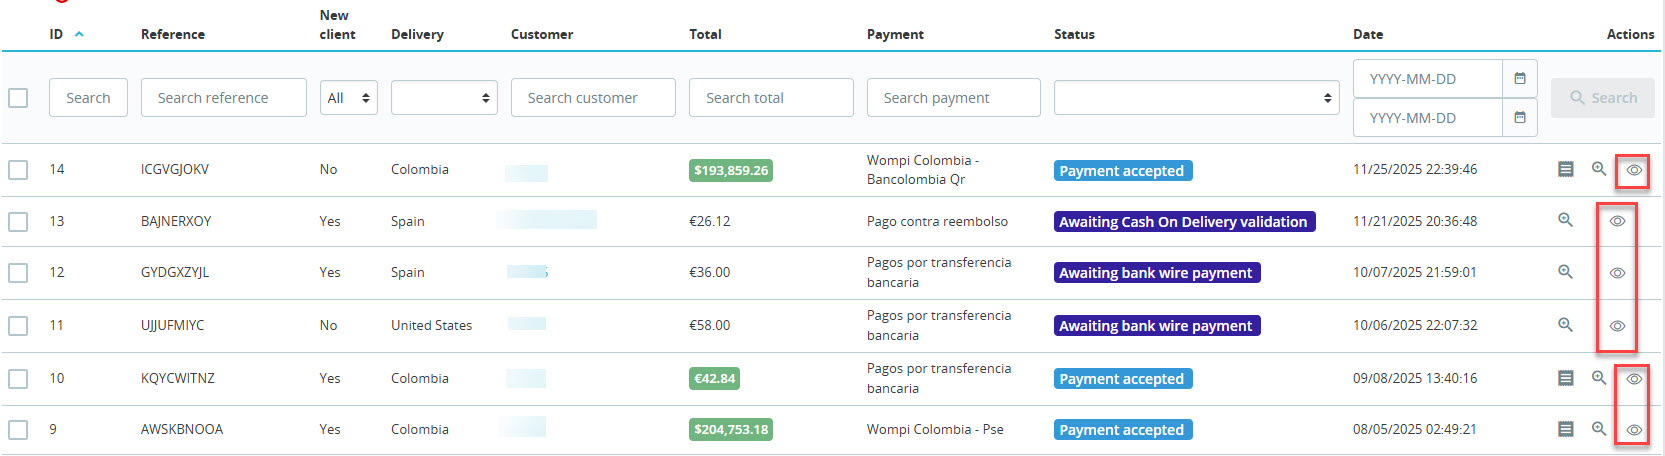
Task: Open invoice icon for order 10
Action: (1566, 378)
